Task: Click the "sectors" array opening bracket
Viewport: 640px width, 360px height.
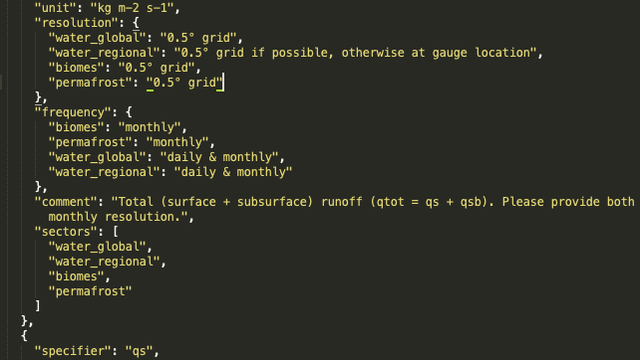Action: pyautogui.click(x=116, y=232)
